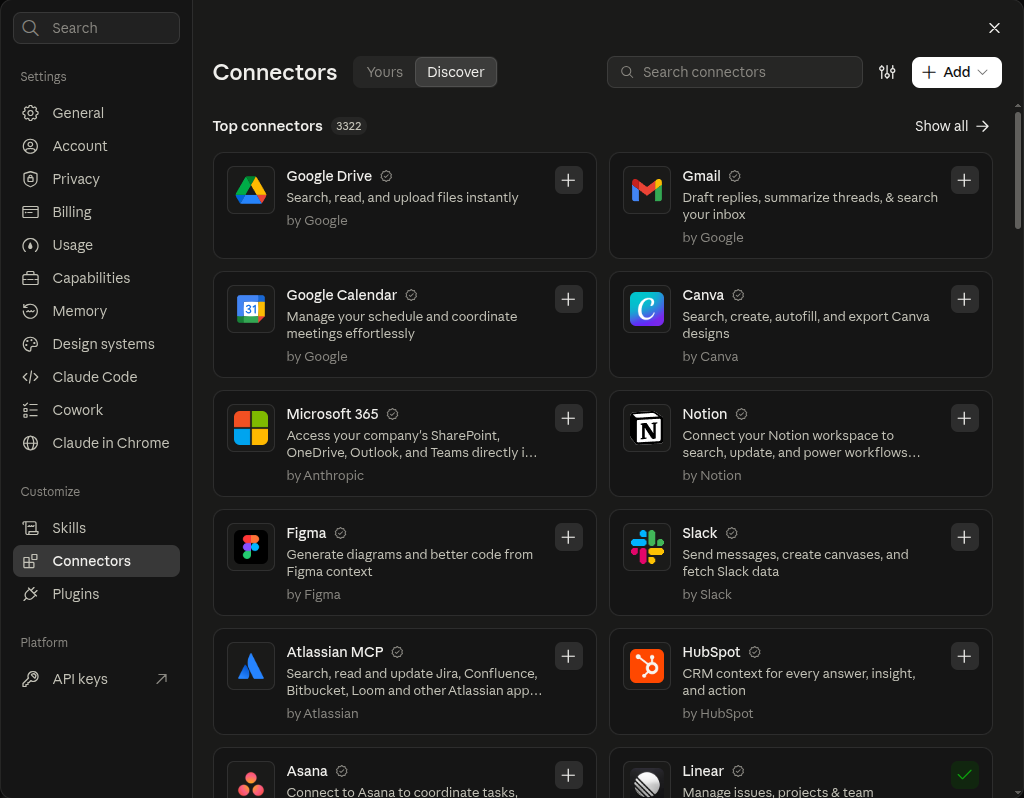Open Account settings
1024x798 pixels.
coord(96,146)
